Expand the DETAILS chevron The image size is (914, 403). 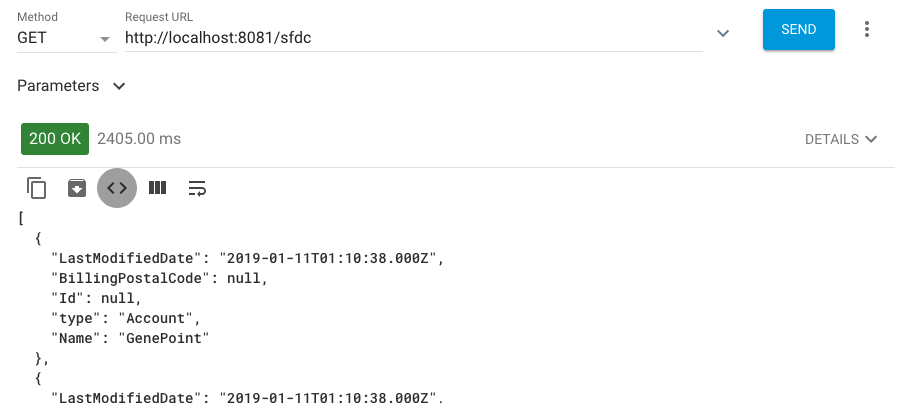(x=871, y=139)
